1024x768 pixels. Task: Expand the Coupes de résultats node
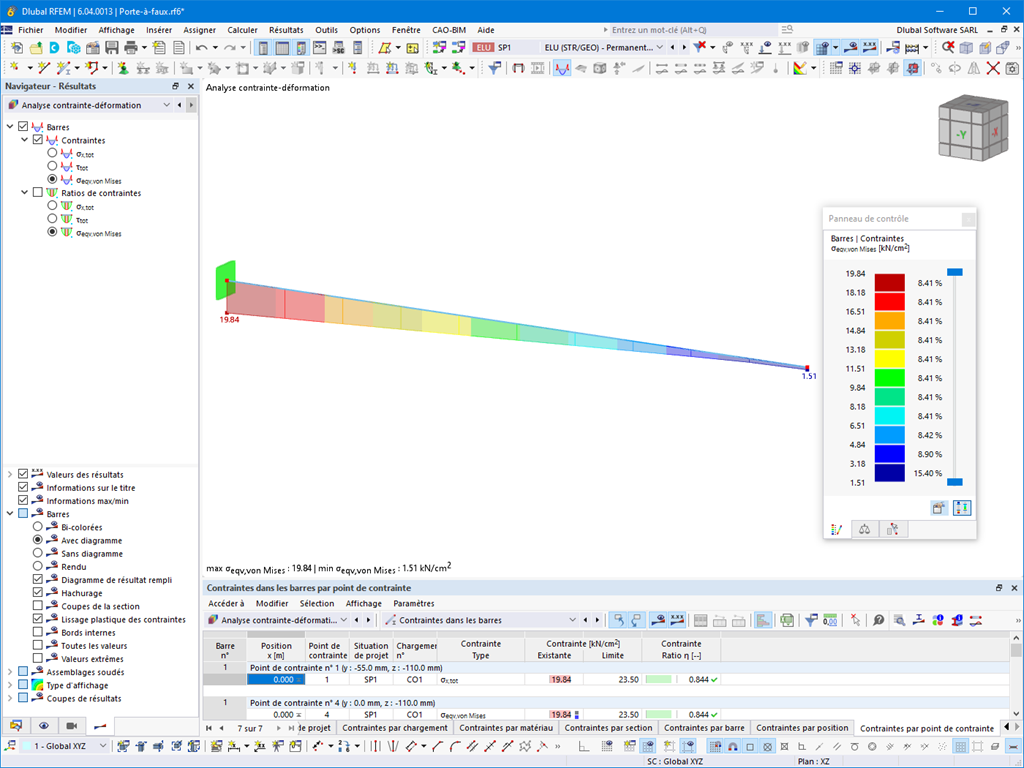click(10, 698)
